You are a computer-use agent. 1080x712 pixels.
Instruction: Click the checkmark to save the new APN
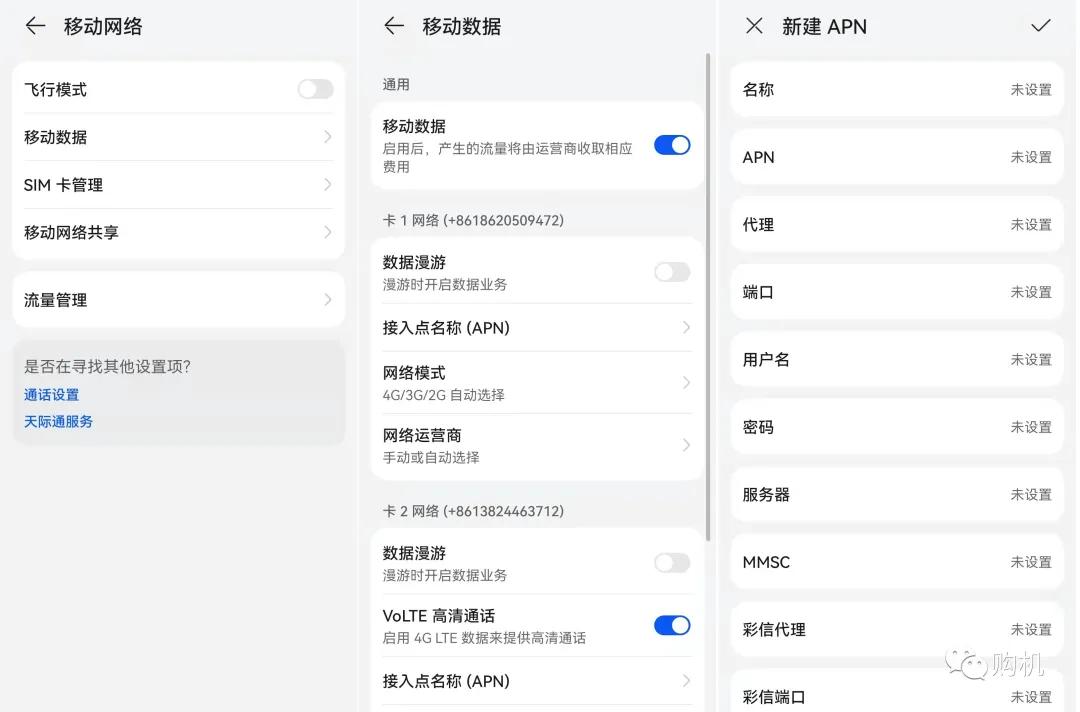(x=1041, y=26)
